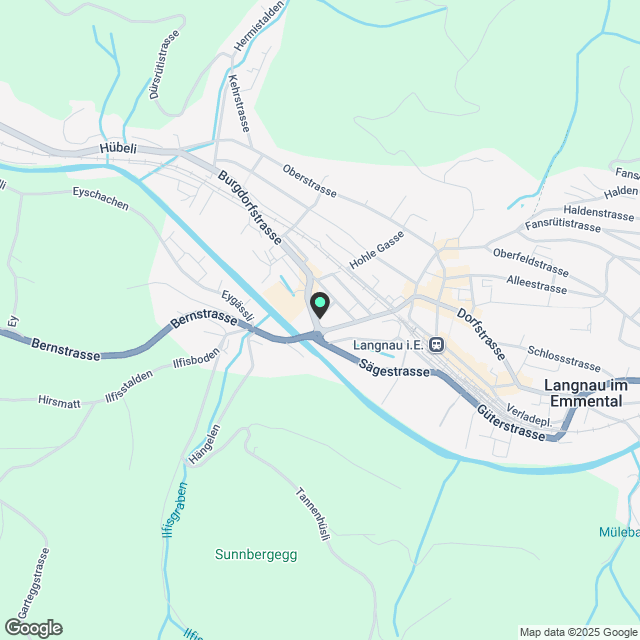Select the Langnau i.E. train station icon

point(436,345)
